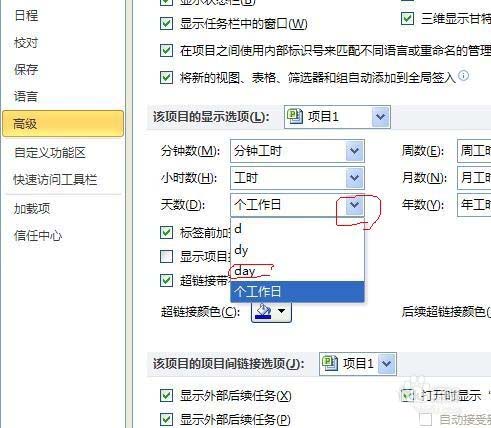Choose the 'd' option in the list
The width and height of the screenshot is (491, 428).
pos(297,229)
